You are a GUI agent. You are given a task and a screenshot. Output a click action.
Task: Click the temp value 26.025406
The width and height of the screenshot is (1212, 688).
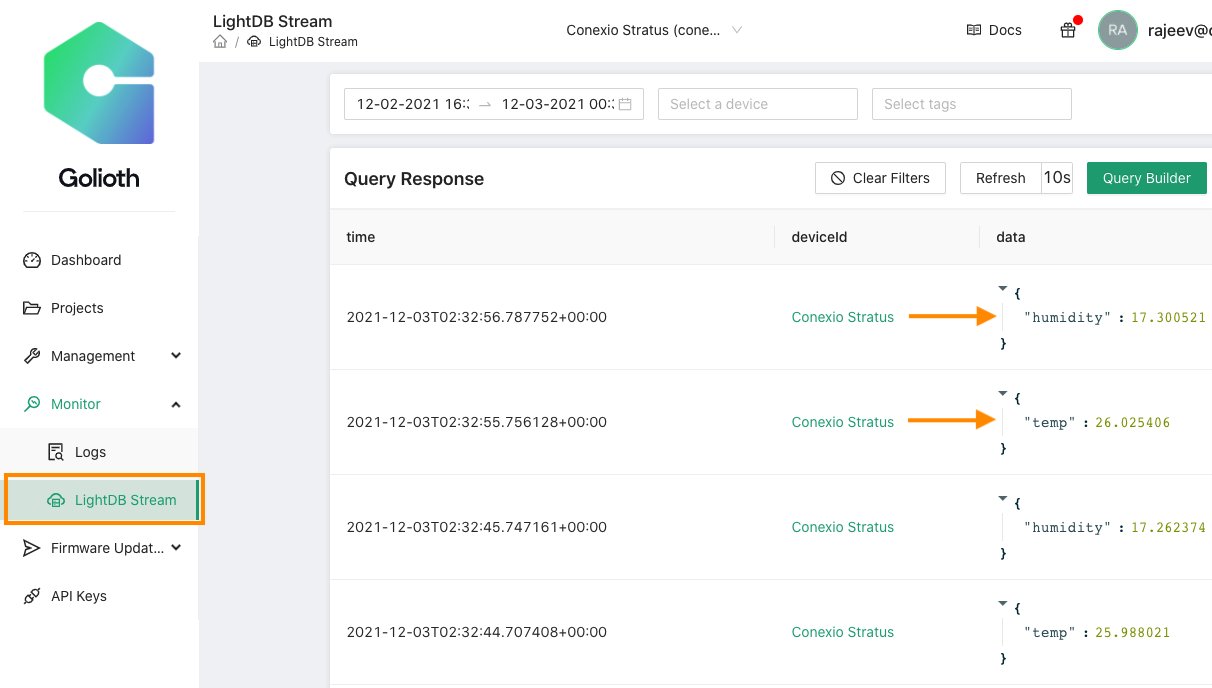pyautogui.click(x=1132, y=422)
